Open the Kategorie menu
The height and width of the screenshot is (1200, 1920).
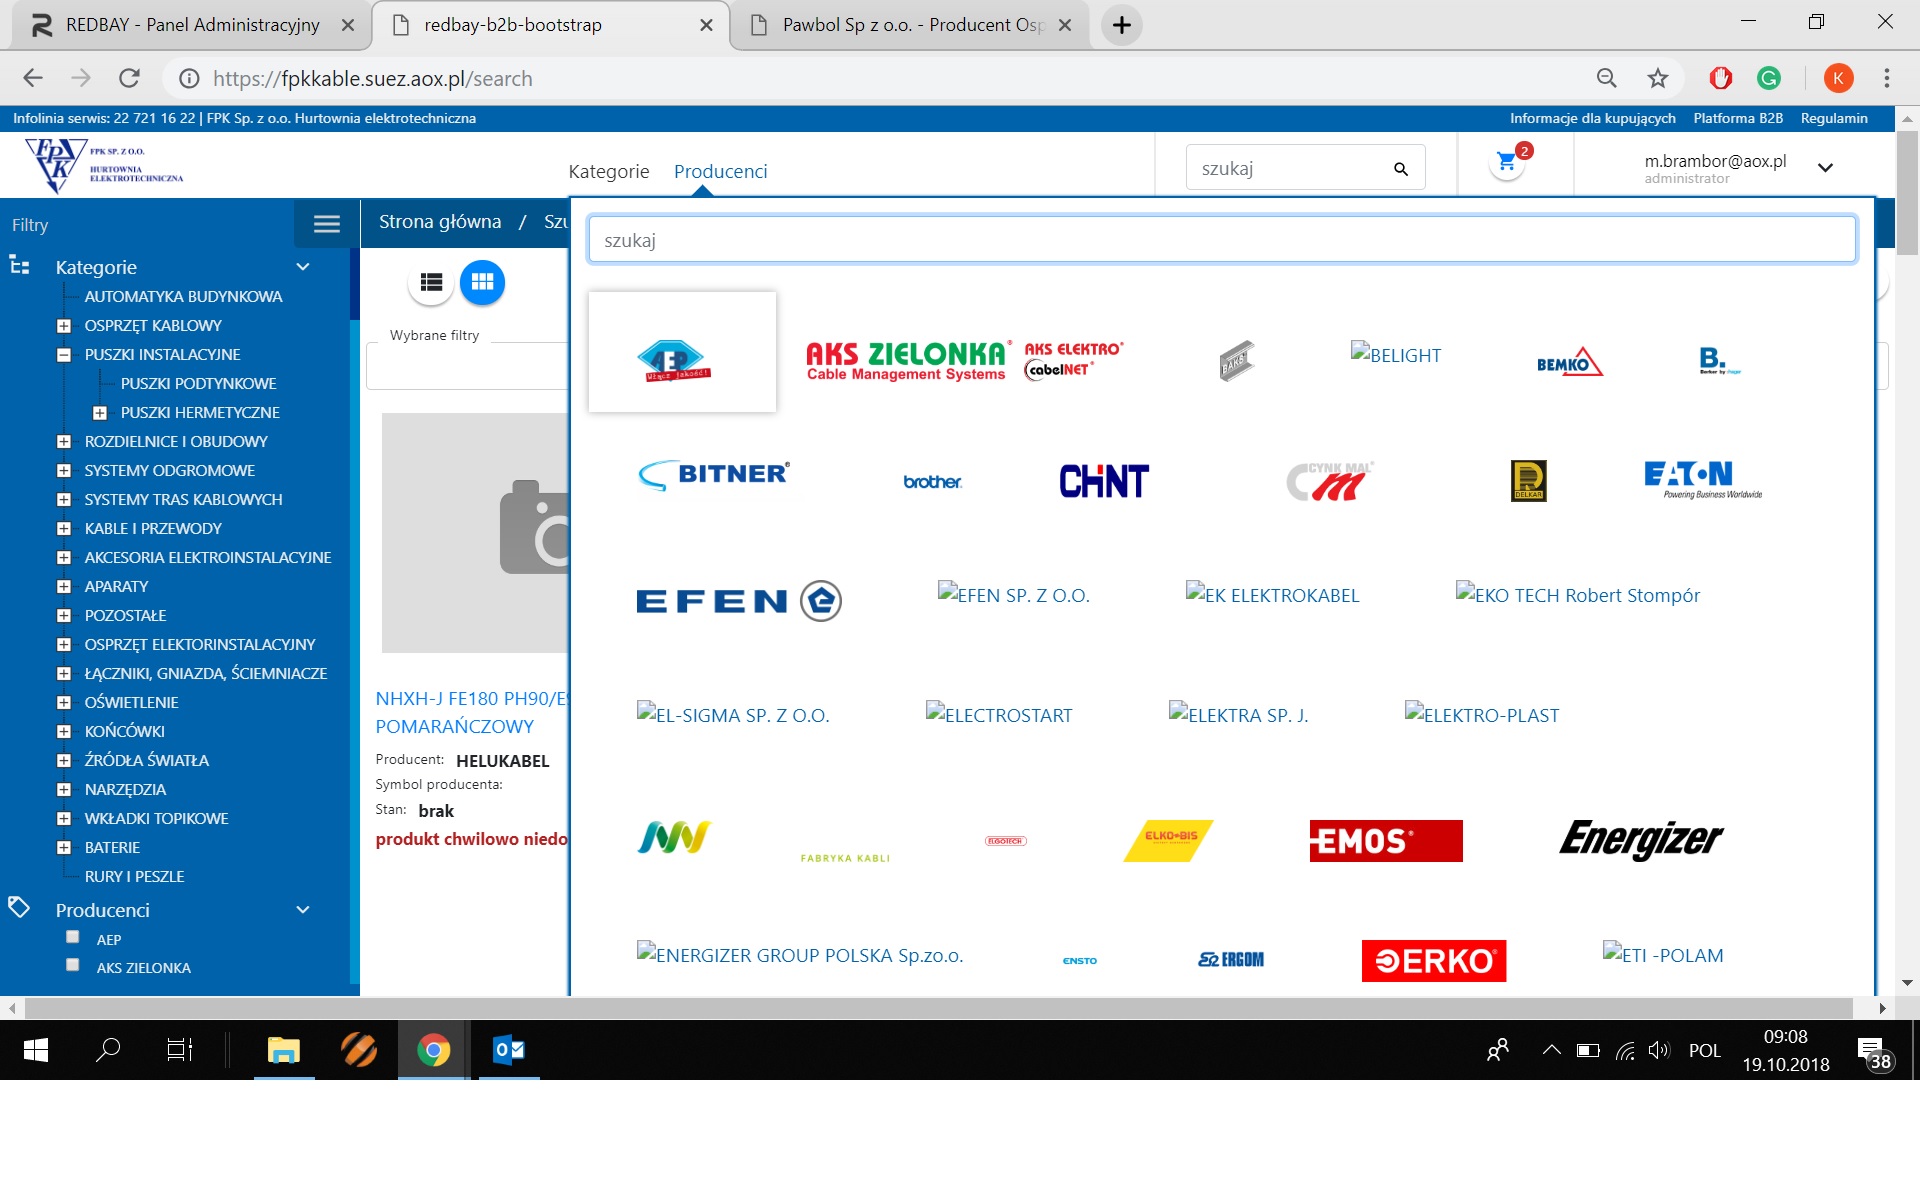[x=608, y=171]
